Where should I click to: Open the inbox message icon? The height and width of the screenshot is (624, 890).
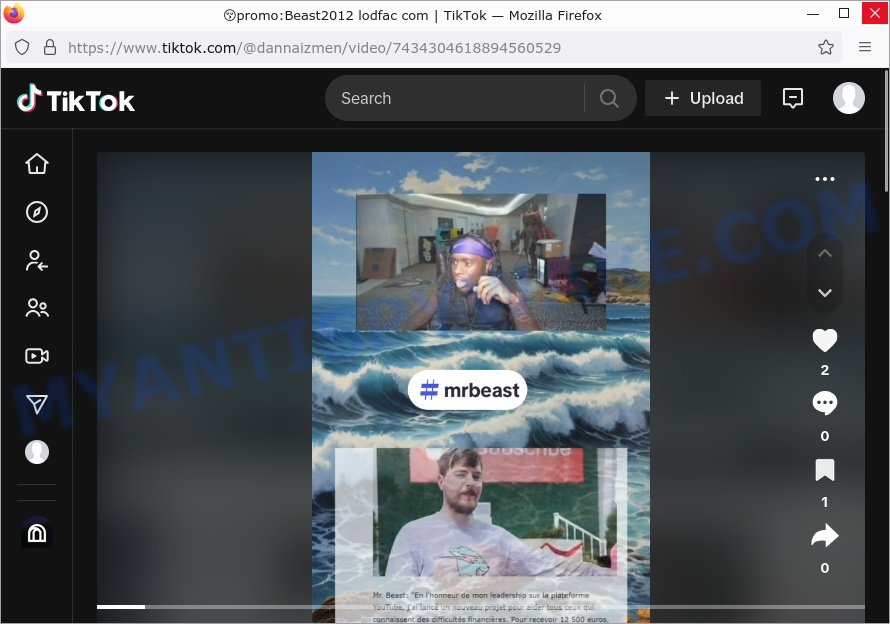click(x=792, y=98)
